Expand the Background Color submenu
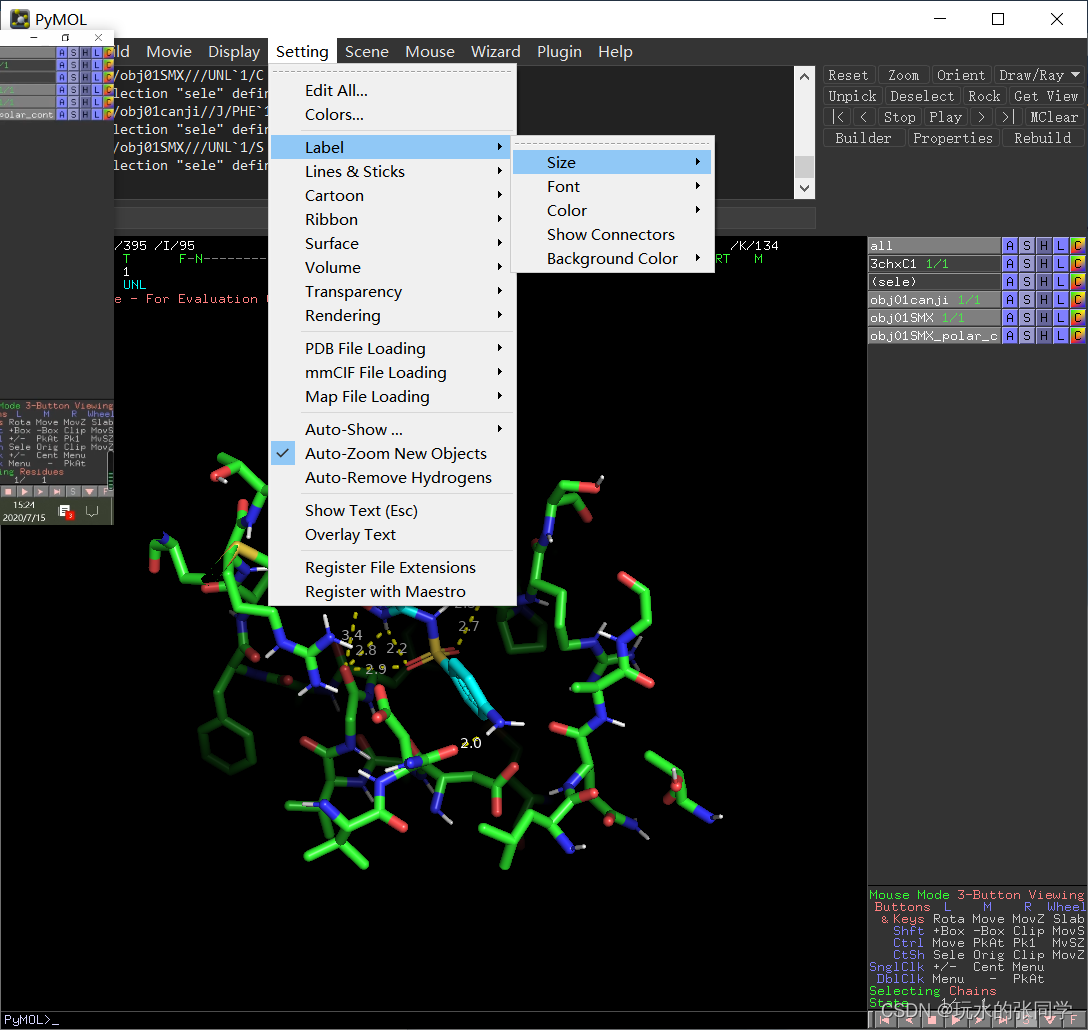The image size is (1088, 1030). pos(612,259)
